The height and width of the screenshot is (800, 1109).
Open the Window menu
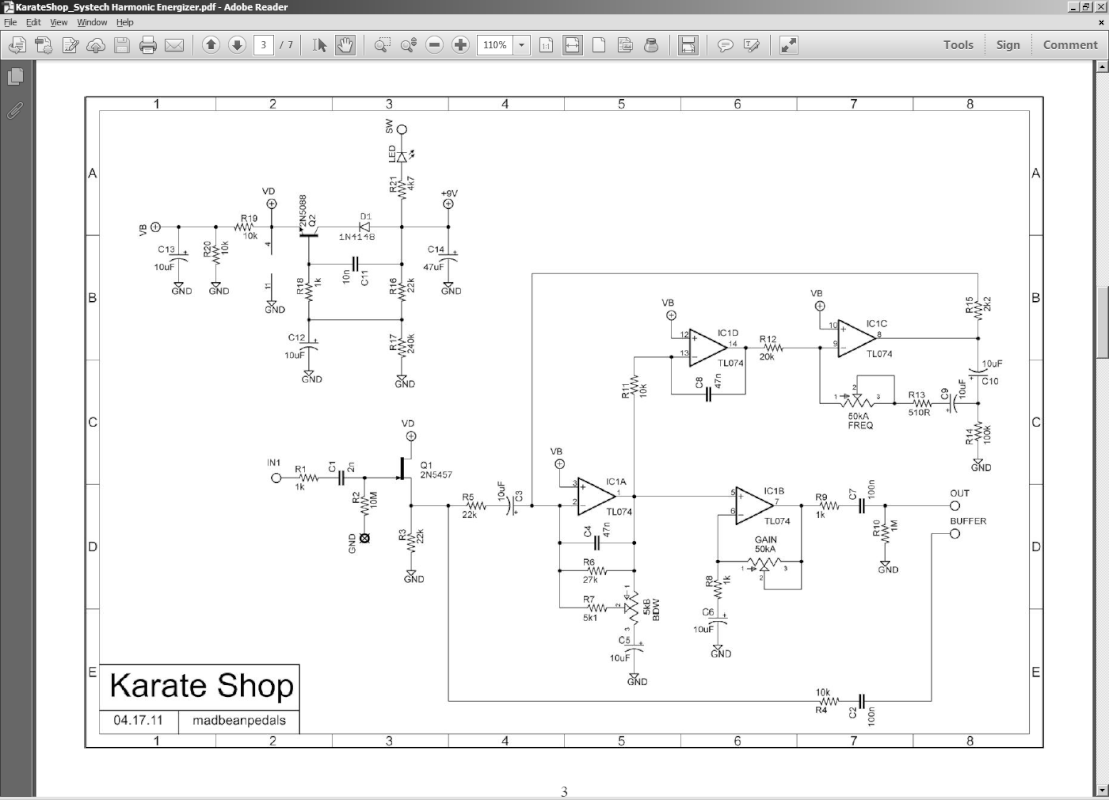tap(92, 22)
